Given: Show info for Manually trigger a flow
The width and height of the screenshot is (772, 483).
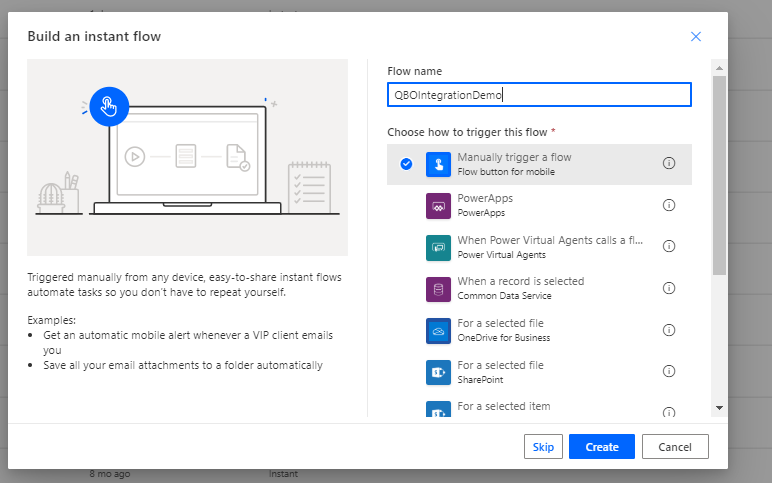Looking at the screenshot, I should [669, 163].
